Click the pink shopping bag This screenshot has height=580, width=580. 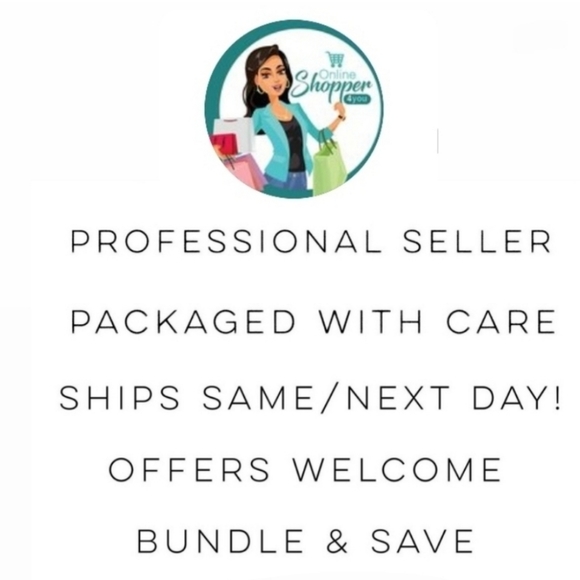[246, 169]
